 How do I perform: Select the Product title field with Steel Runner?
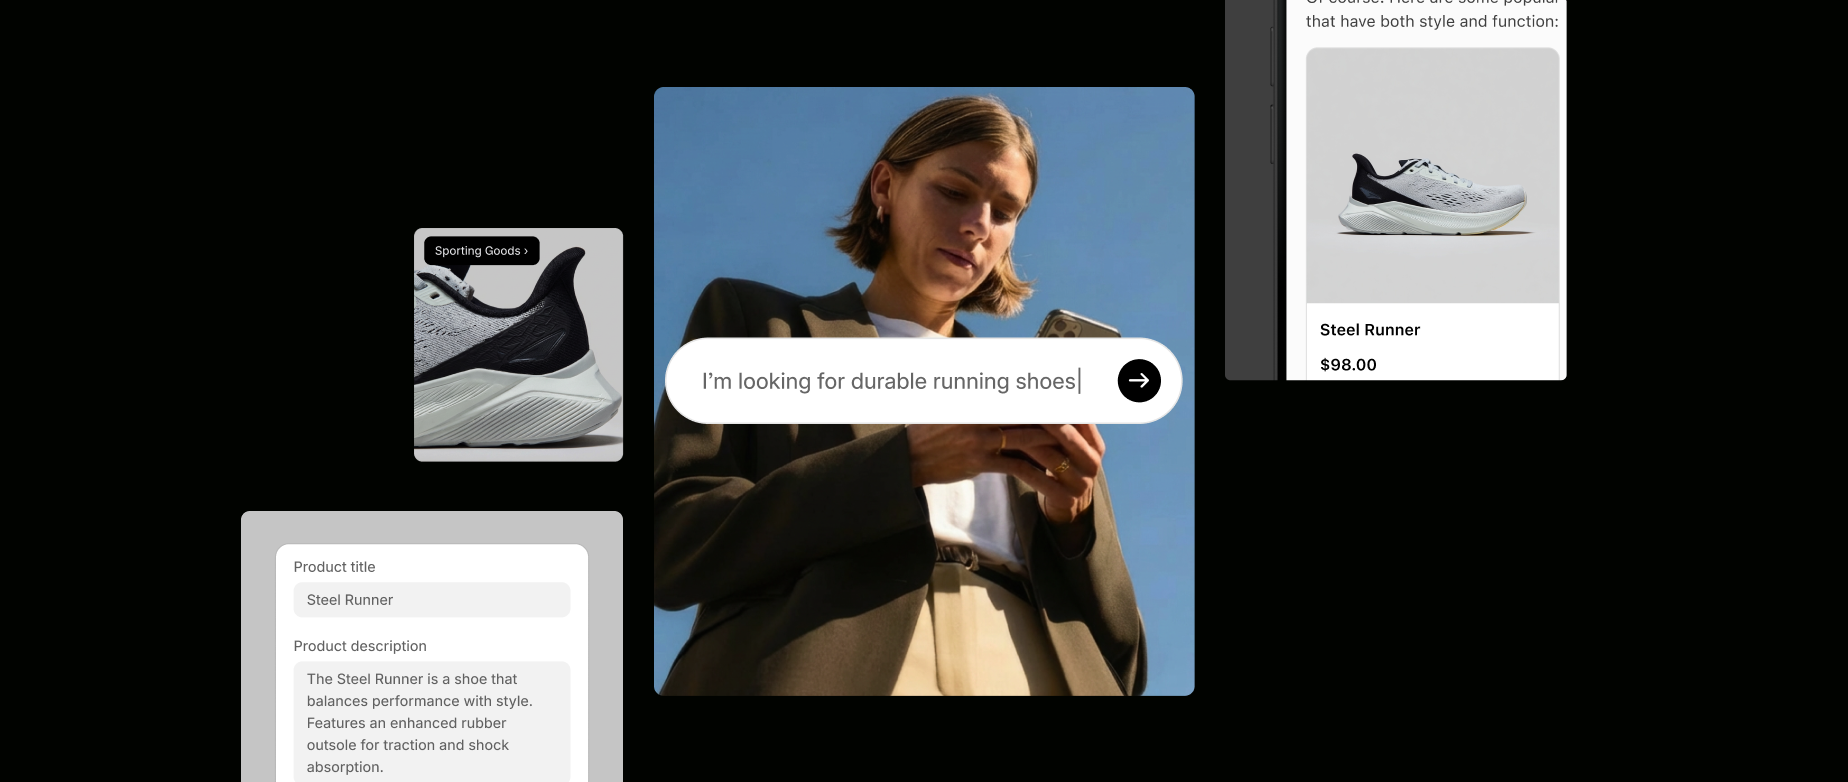tap(432, 600)
